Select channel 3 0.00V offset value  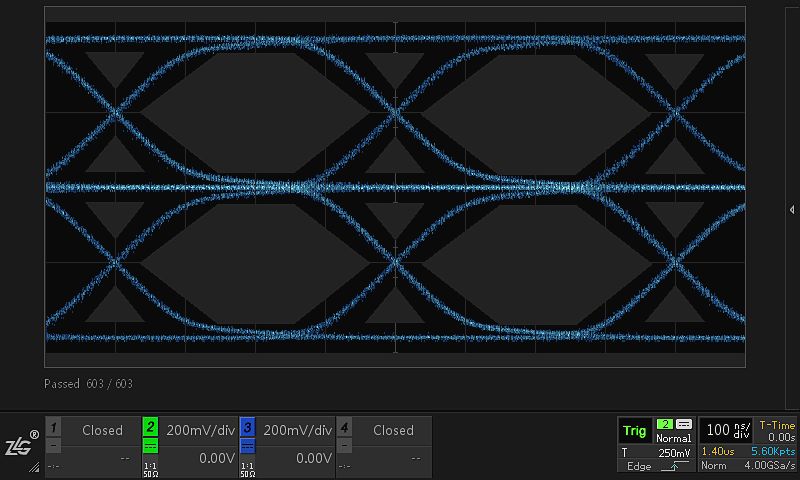[x=314, y=459]
